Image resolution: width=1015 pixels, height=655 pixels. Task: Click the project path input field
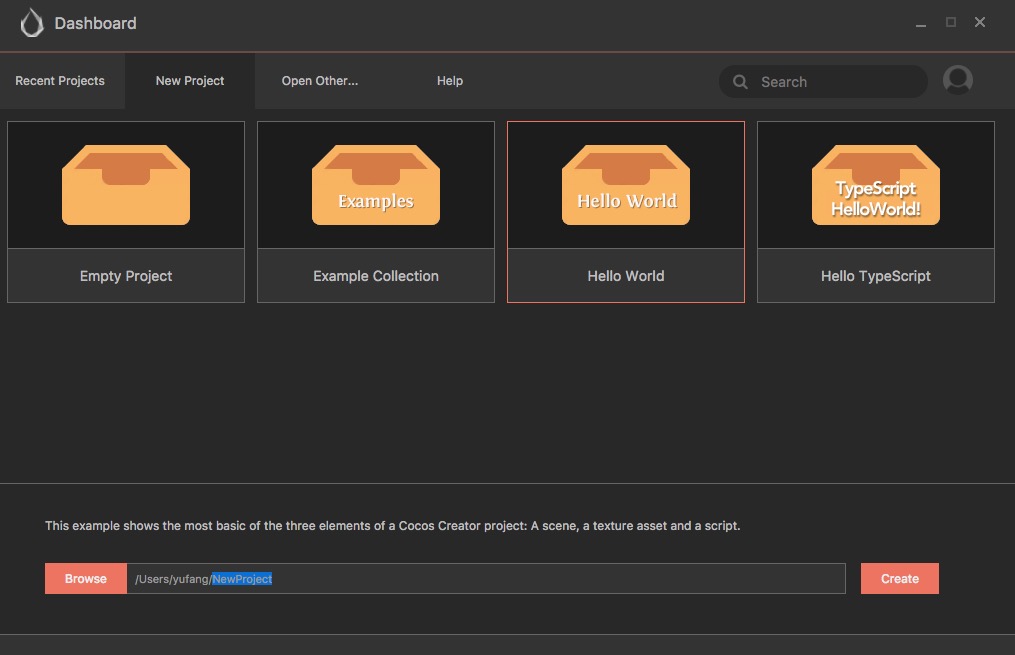pos(486,579)
